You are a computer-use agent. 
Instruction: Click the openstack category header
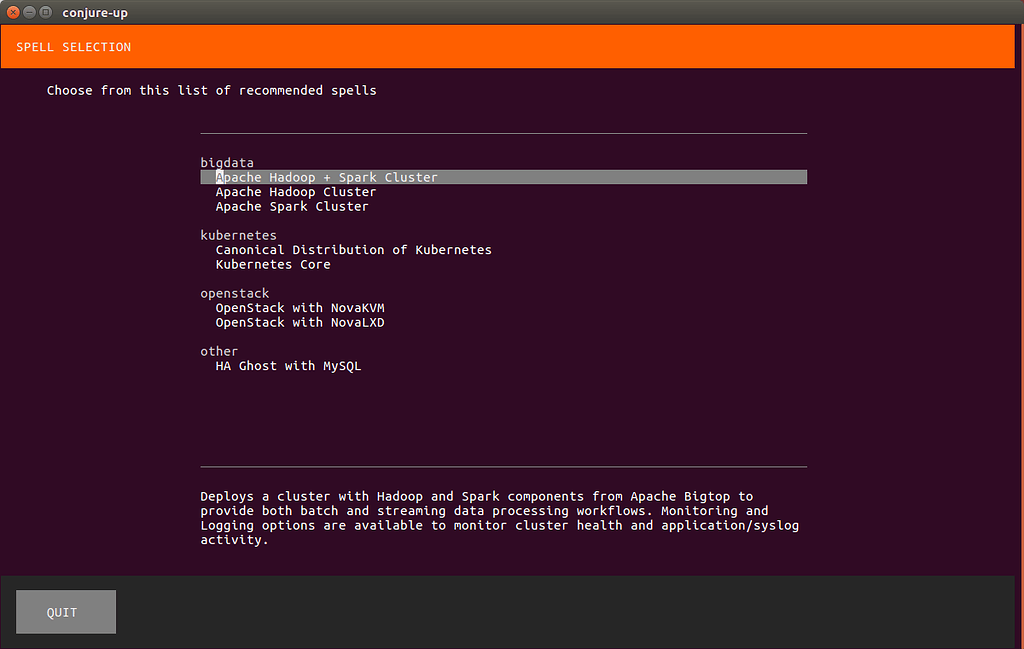point(234,292)
